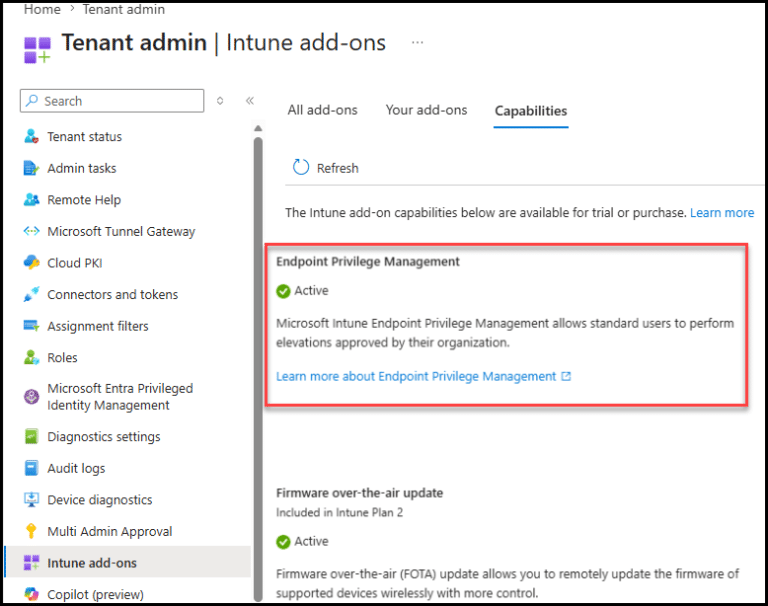
Task: Click the Endpoint Privilege Management heading
Action: (x=368, y=262)
